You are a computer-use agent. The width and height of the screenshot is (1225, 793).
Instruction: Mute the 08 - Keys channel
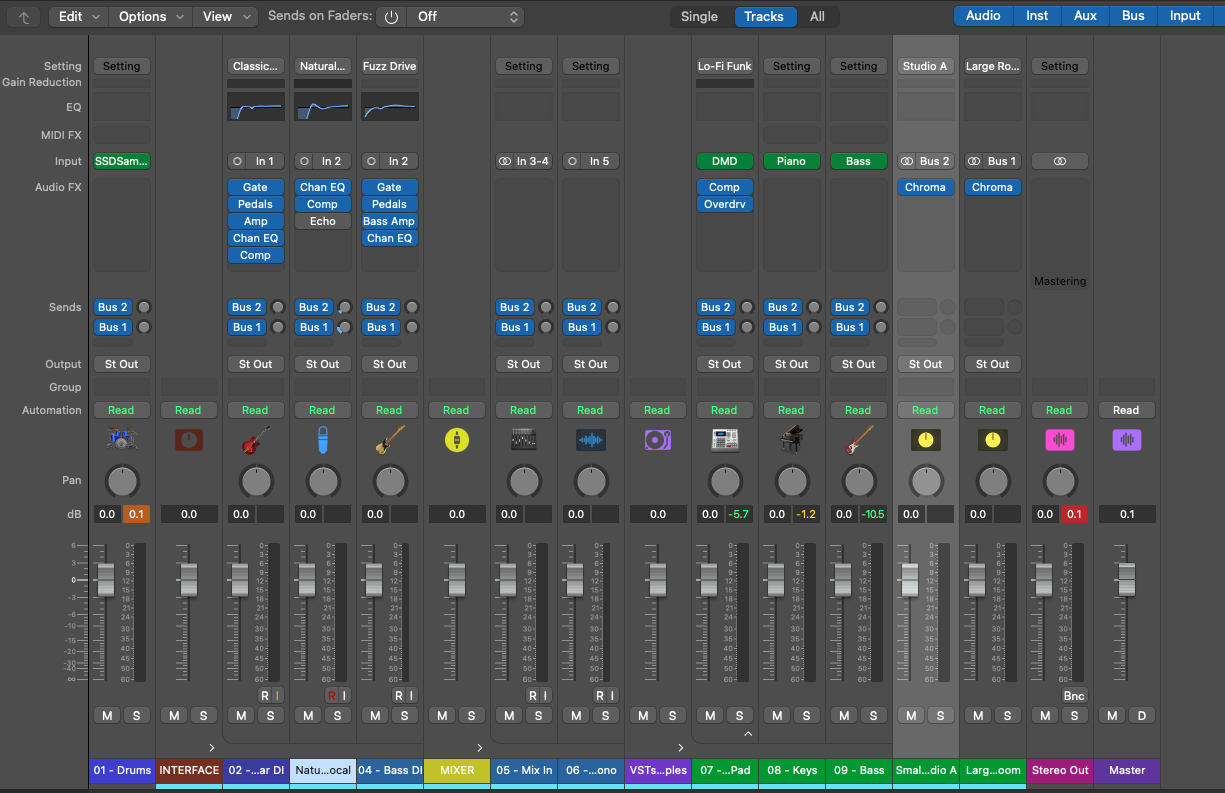776,715
